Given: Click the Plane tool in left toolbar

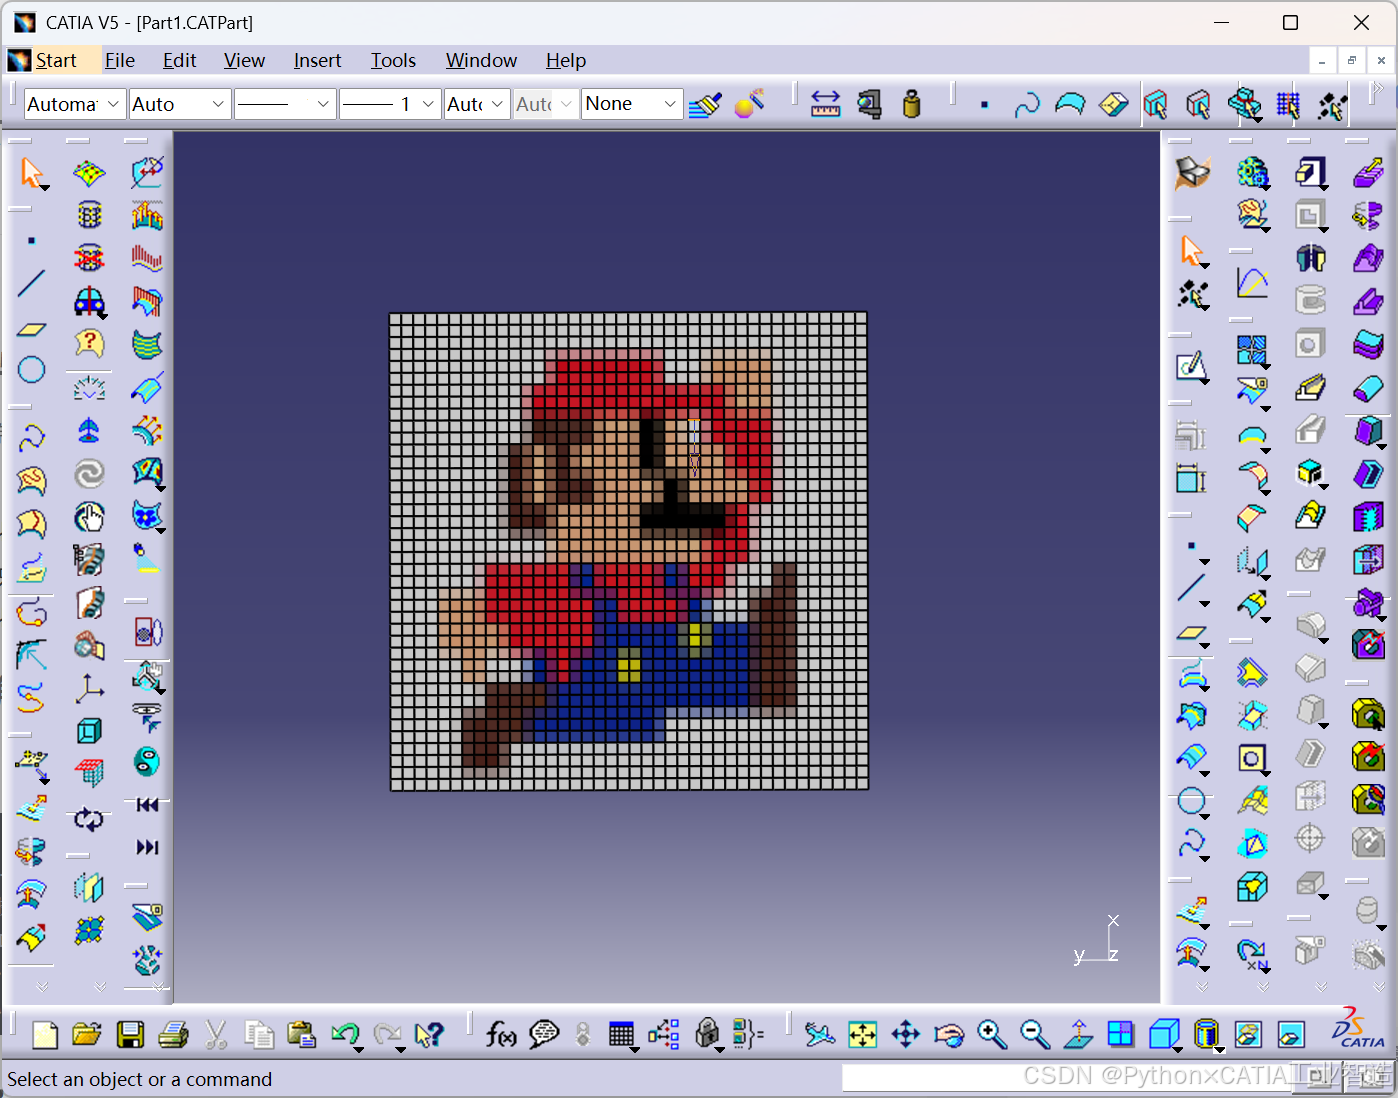Looking at the screenshot, I should pyautogui.click(x=32, y=328).
